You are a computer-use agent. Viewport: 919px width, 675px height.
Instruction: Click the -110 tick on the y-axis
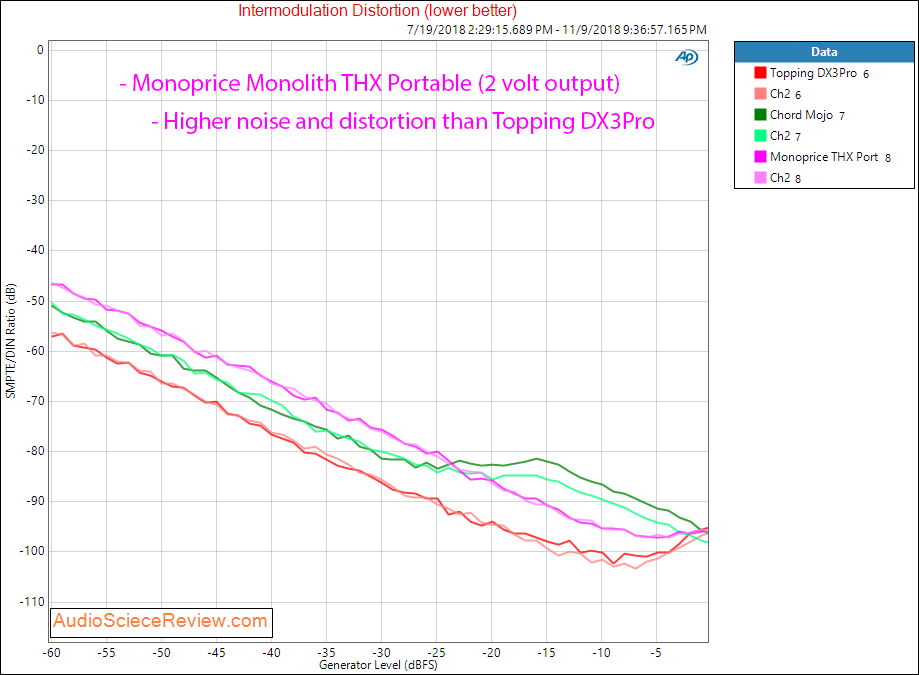click(x=32, y=602)
